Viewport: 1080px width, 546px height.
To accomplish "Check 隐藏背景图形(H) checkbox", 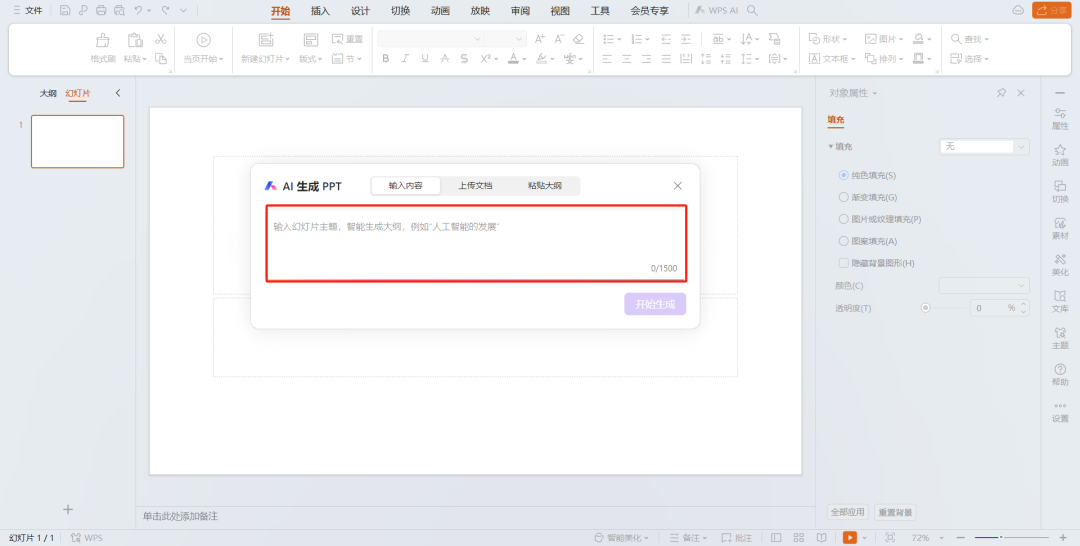I will 843,263.
